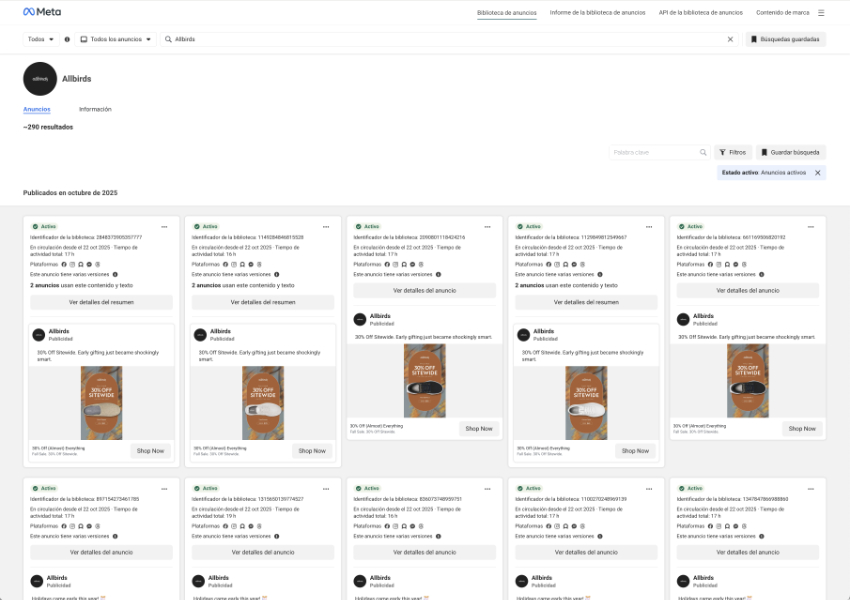This screenshot has height=600, width=850.
Task: Open three-dot menu on ad 1145084846815528
Action: click(327, 227)
